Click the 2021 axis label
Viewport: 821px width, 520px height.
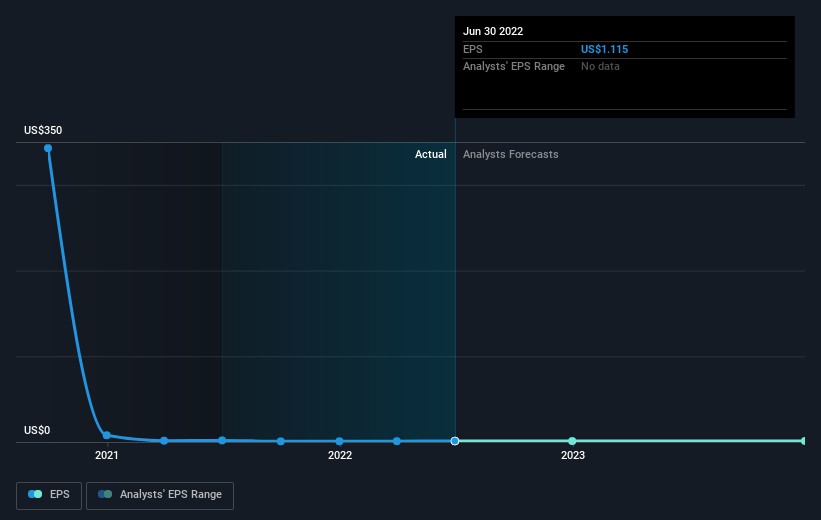click(107, 455)
